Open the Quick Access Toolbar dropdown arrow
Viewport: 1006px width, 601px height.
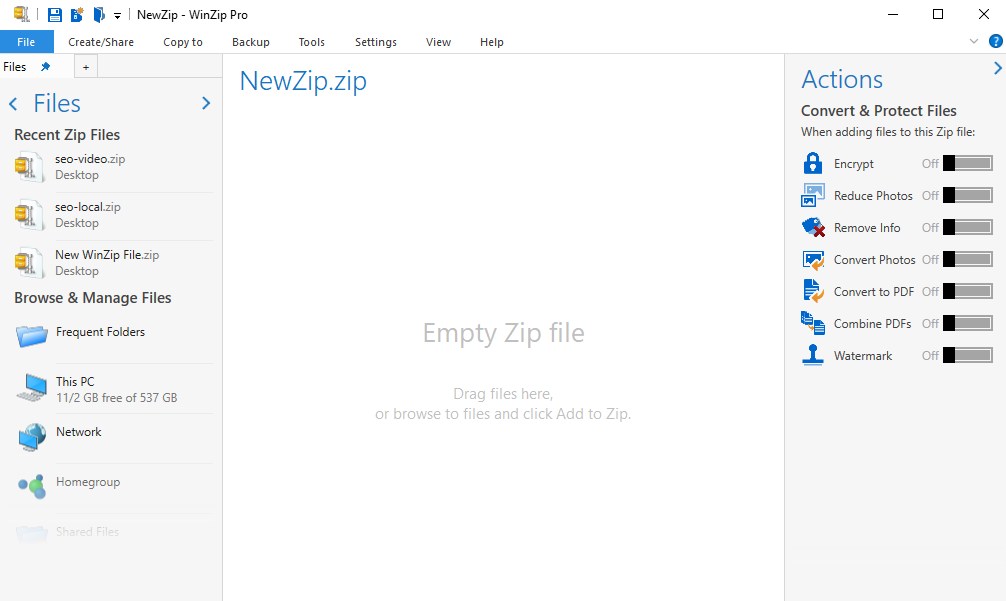(x=117, y=15)
